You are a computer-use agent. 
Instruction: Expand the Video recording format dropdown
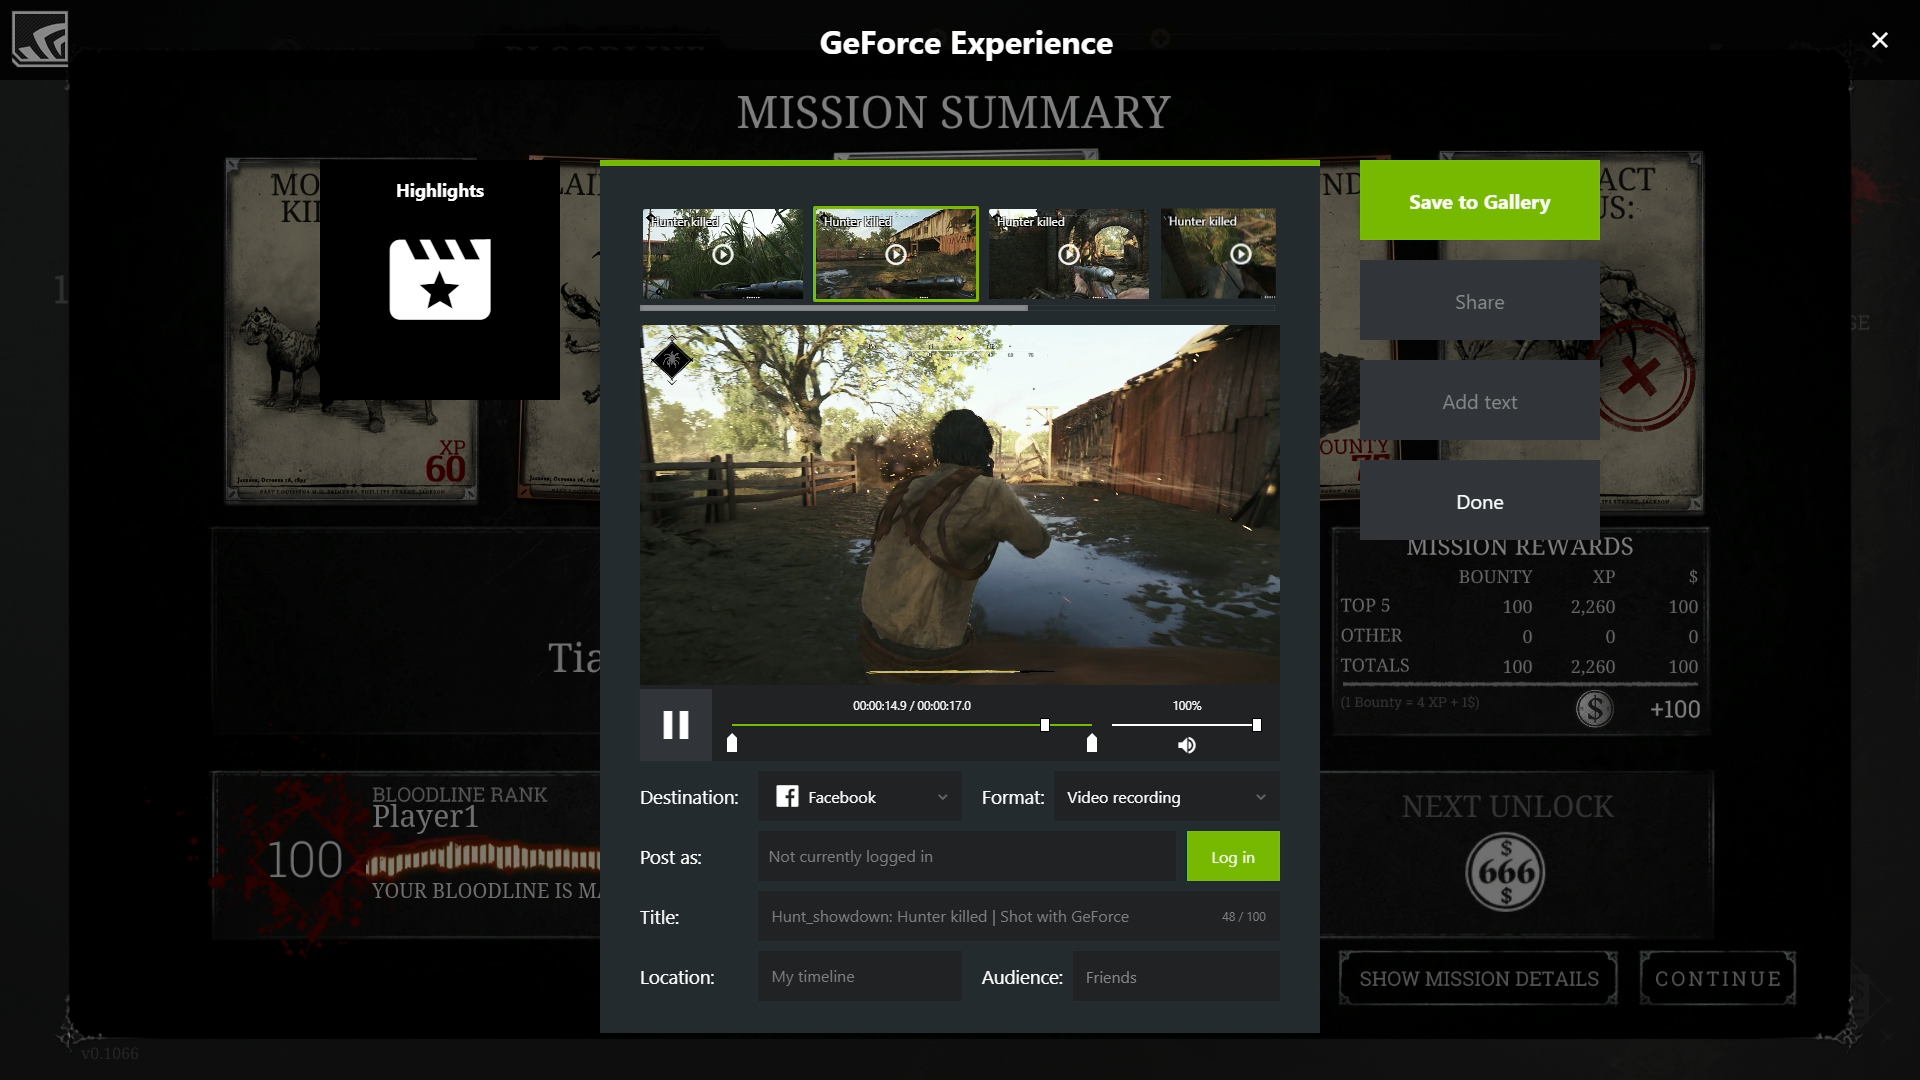click(1166, 797)
